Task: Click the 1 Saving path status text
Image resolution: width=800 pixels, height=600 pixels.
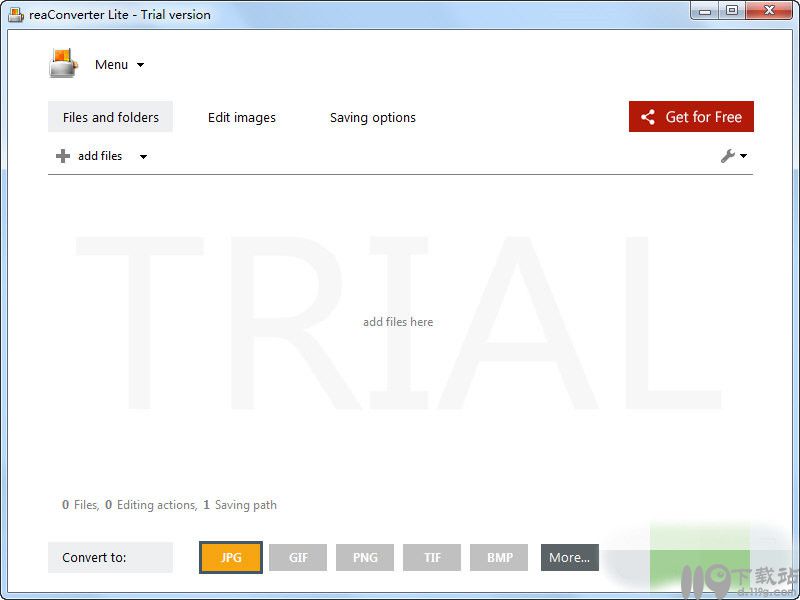Action: pos(240,505)
